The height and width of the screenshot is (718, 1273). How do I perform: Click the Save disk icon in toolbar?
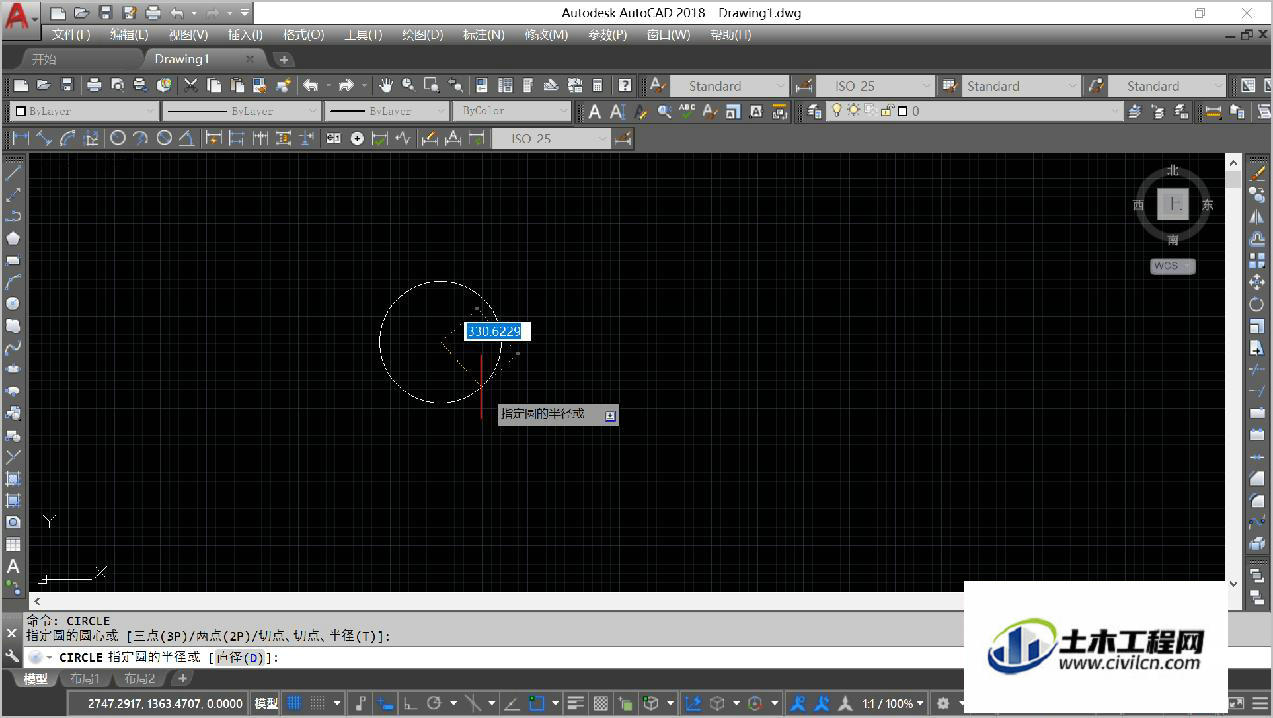67,86
